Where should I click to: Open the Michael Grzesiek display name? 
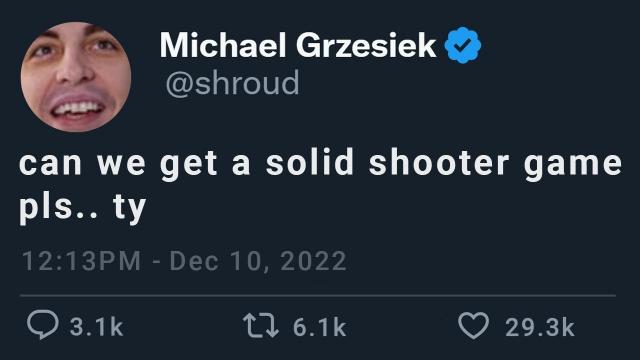coord(298,45)
